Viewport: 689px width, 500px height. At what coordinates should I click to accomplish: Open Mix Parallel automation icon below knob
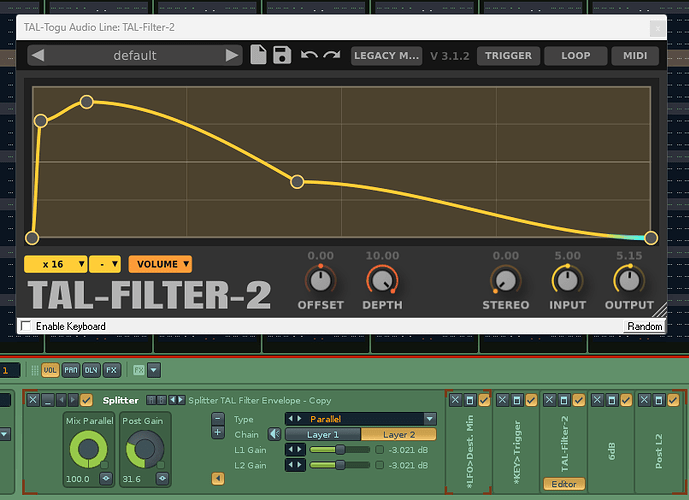coord(106,478)
